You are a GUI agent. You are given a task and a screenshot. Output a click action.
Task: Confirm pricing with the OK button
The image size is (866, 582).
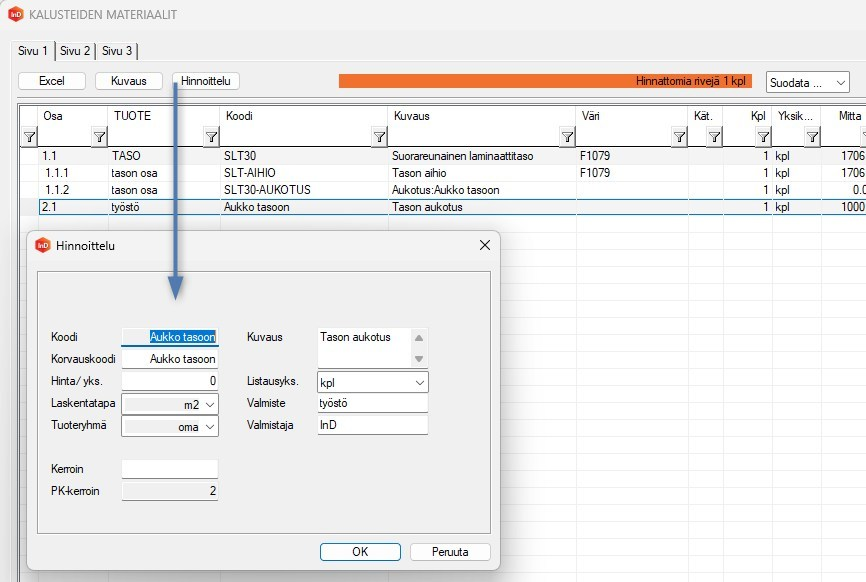click(x=360, y=552)
